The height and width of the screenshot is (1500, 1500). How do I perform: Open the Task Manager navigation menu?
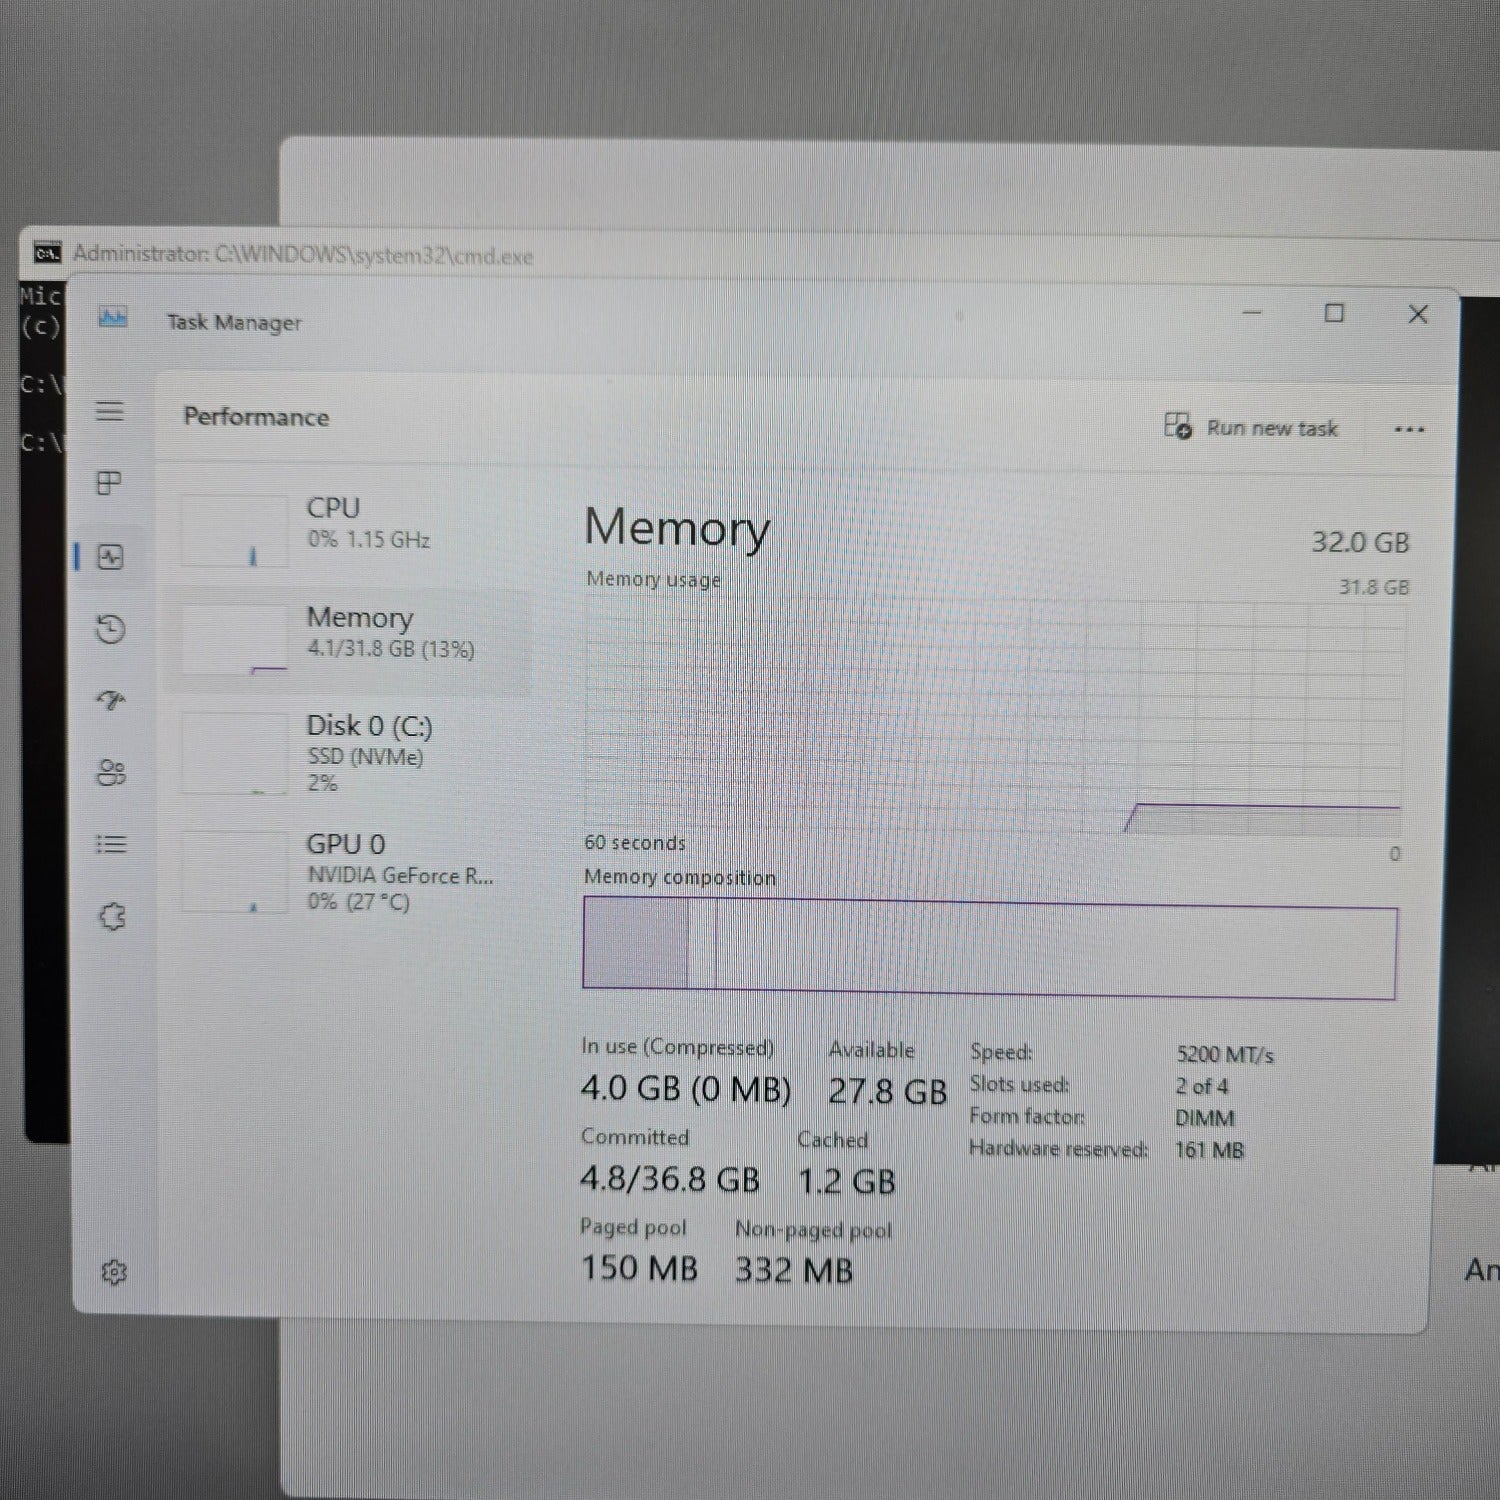pos(110,412)
